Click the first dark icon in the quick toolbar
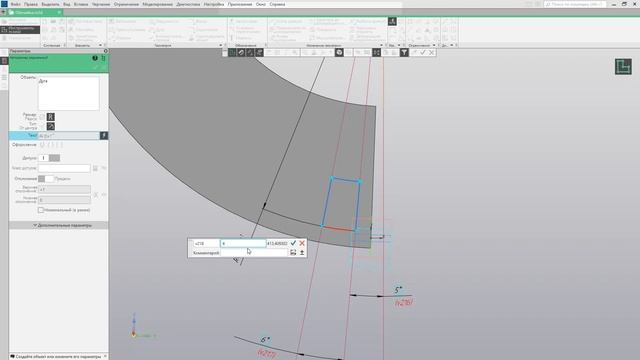 pos(232,52)
